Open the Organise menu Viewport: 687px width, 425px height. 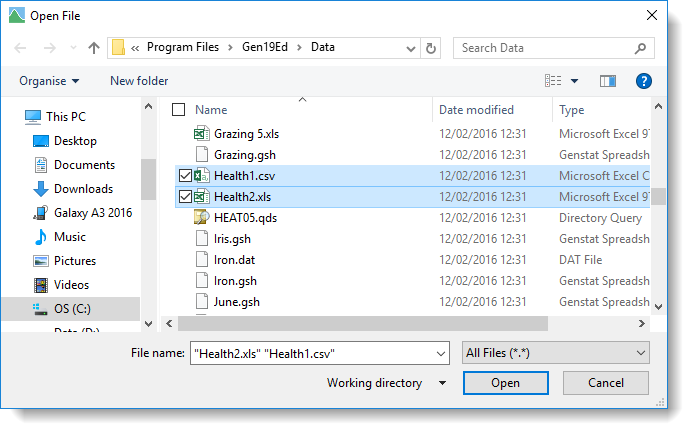48,81
